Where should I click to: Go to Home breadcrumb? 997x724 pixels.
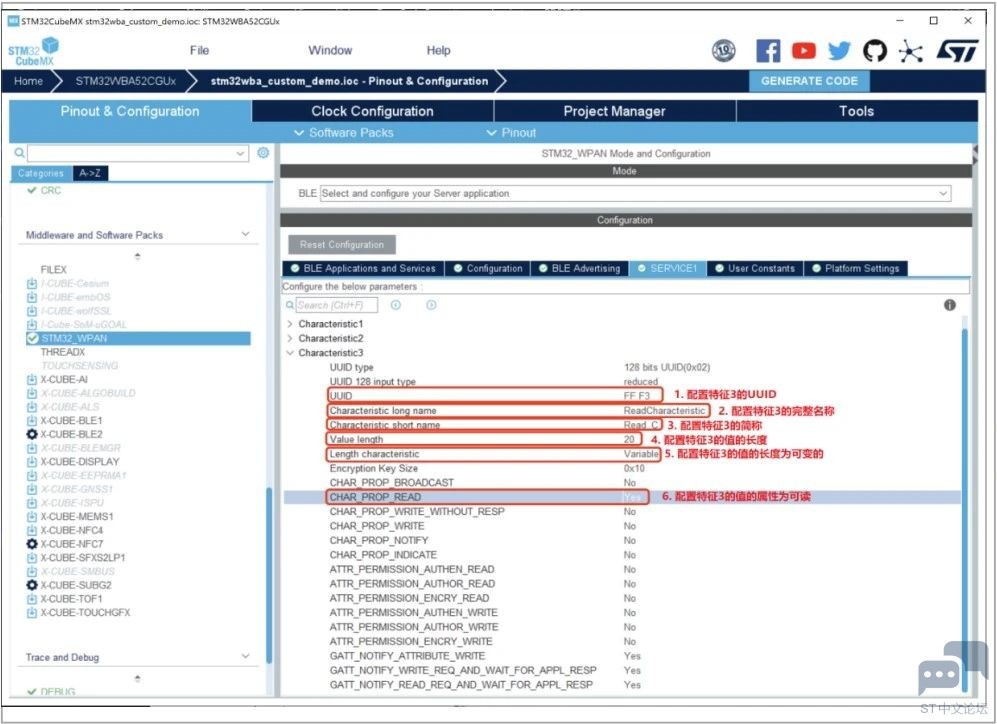(29, 81)
